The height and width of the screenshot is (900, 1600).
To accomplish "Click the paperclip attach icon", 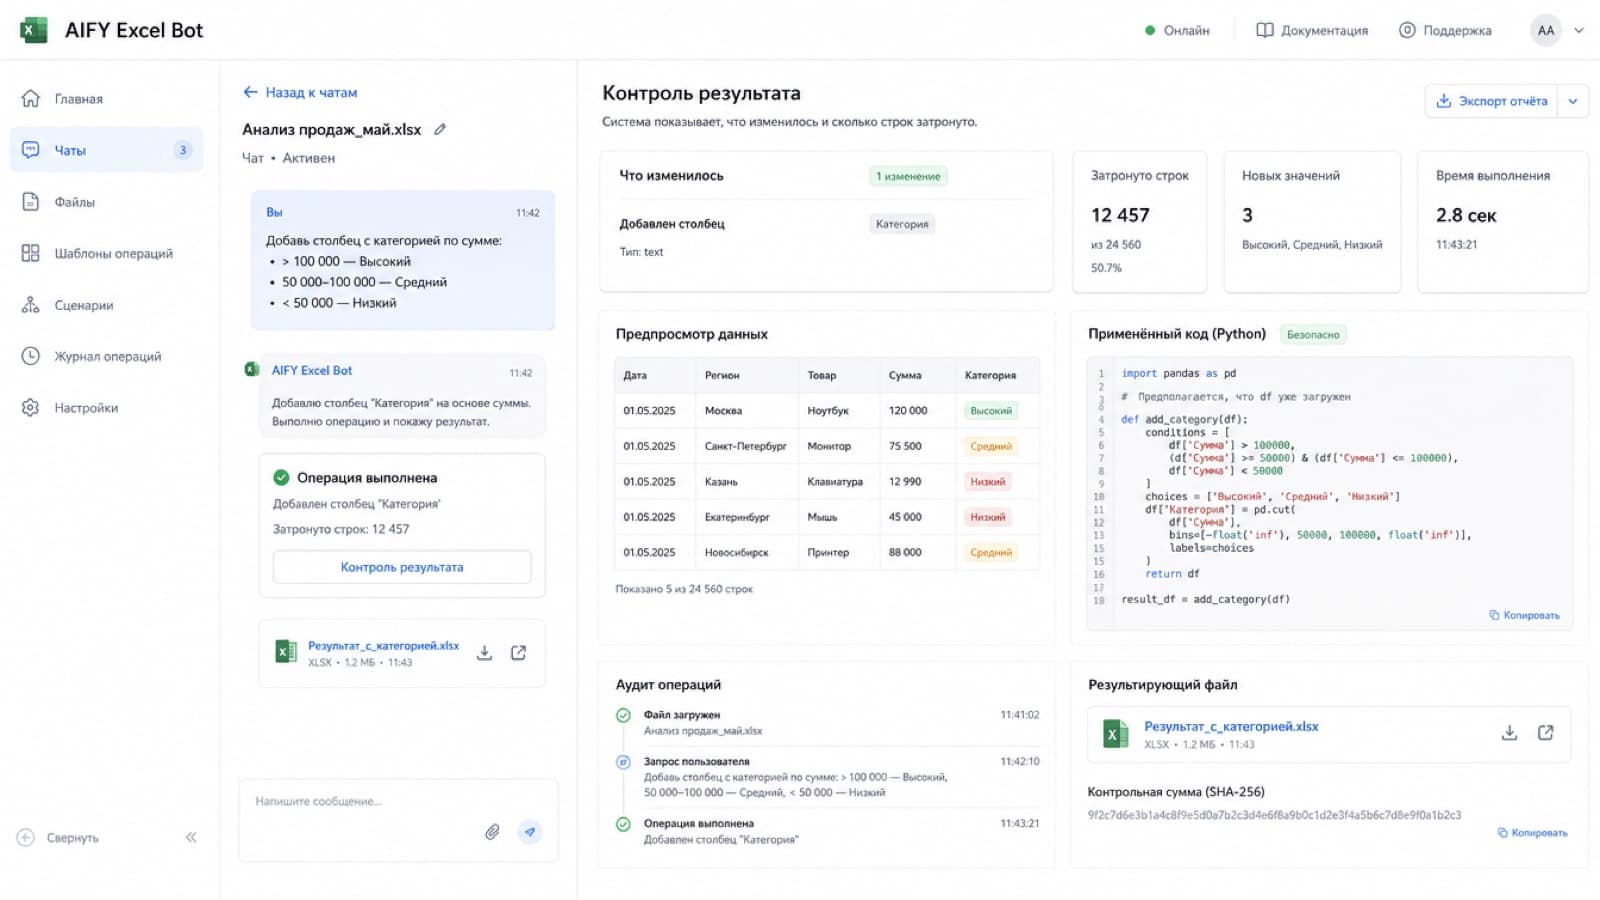I will 492,832.
